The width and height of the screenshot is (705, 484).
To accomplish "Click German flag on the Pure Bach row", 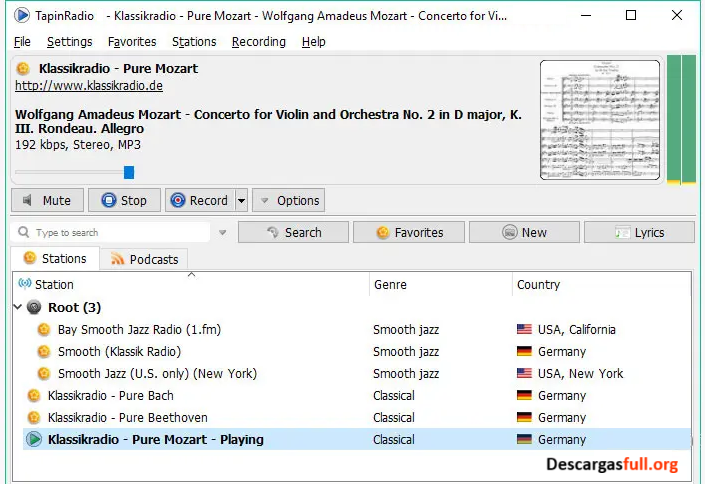I will pyautogui.click(x=524, y=396).
